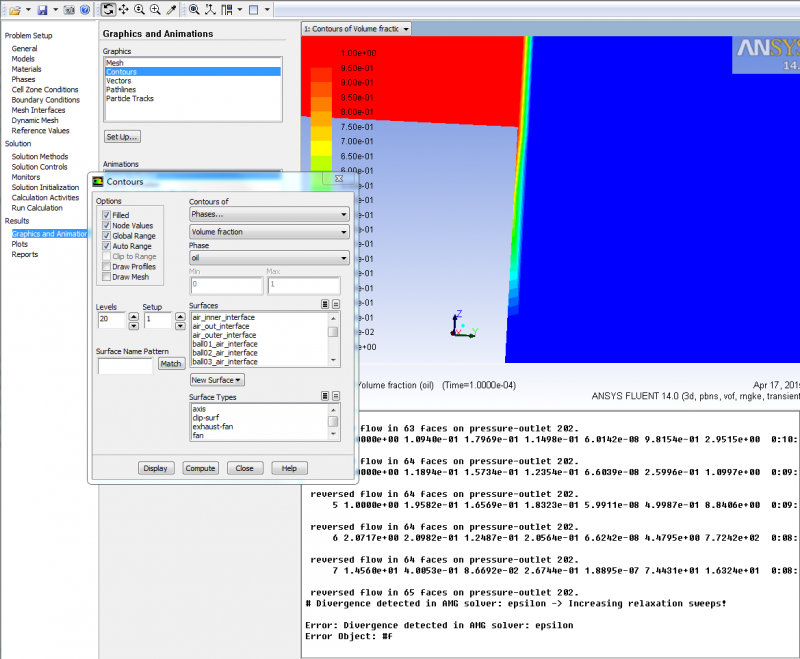The height and width of the screenshot is (659, 800).
Task: Open help with the question mark icon
Action: pyautogui.click(x=85, y=10)
